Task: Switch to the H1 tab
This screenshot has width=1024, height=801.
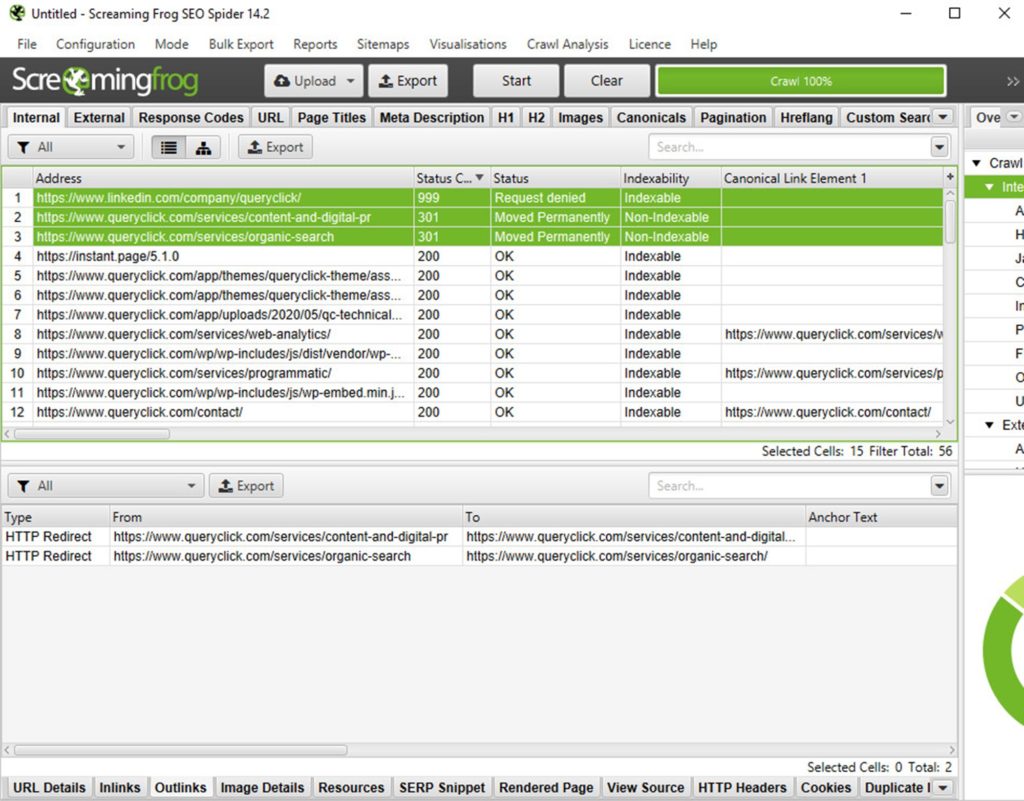Action: pyautogui.click(x=505, y=118)
